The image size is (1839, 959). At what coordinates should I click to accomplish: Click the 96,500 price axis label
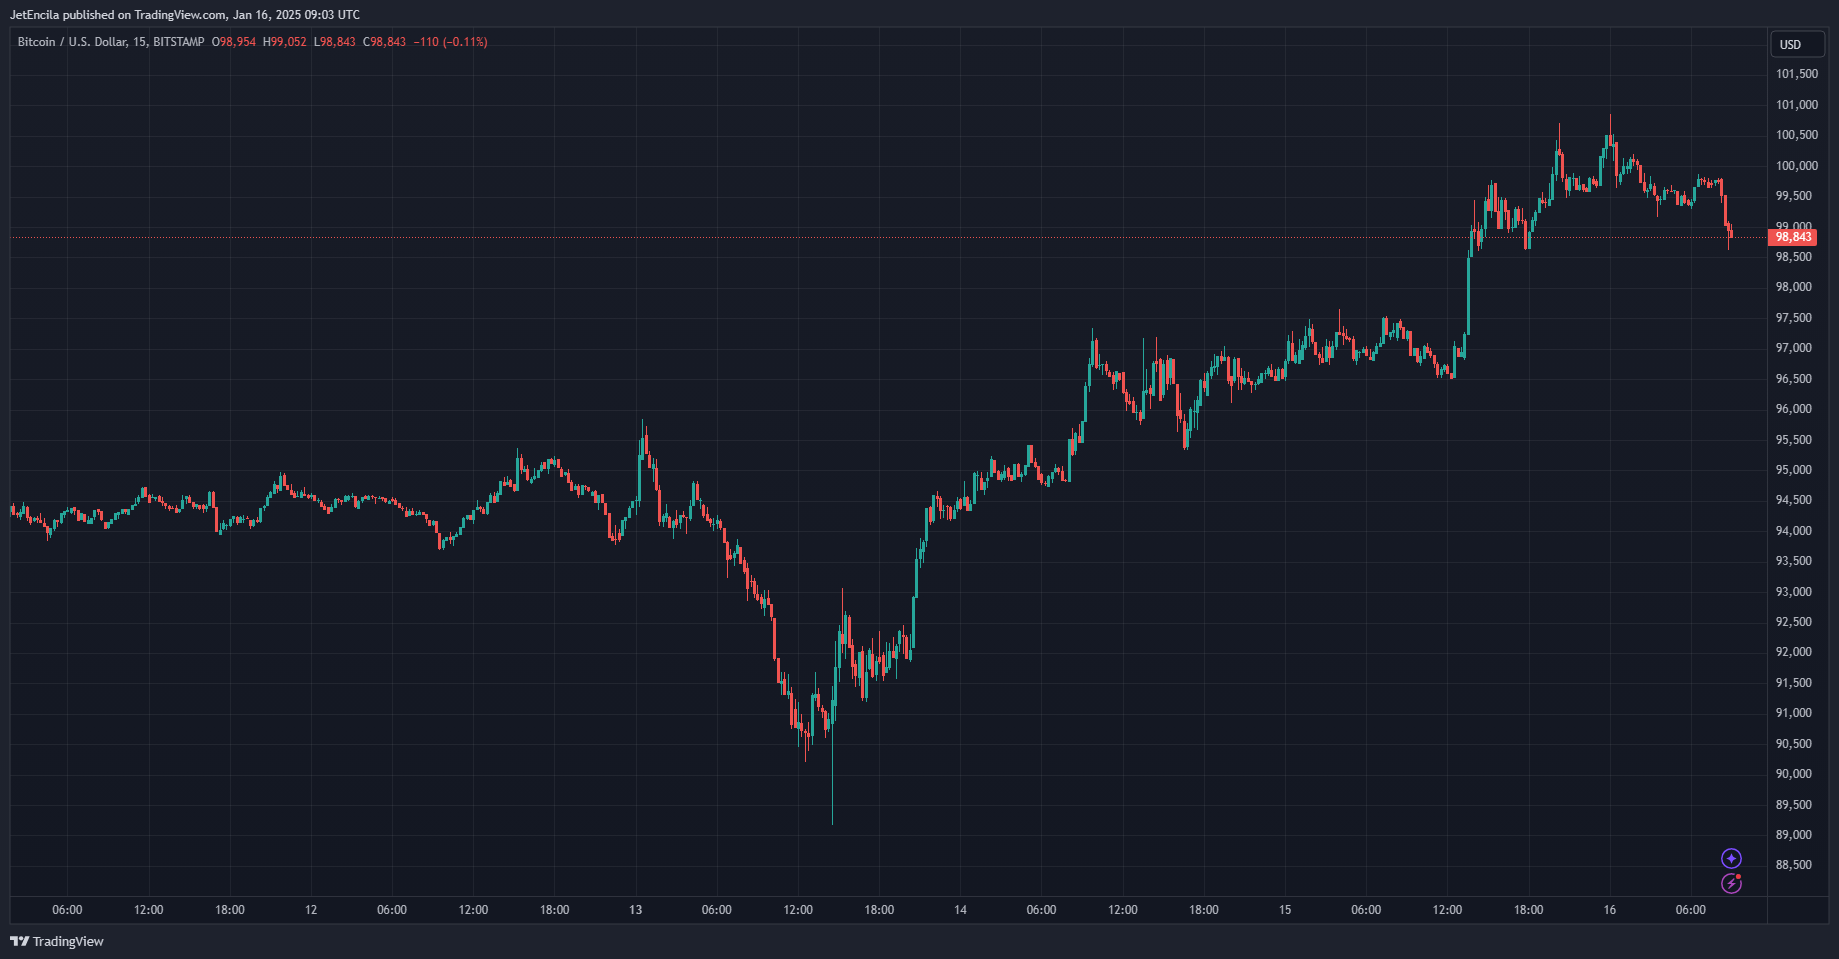tap(1794, 379)
